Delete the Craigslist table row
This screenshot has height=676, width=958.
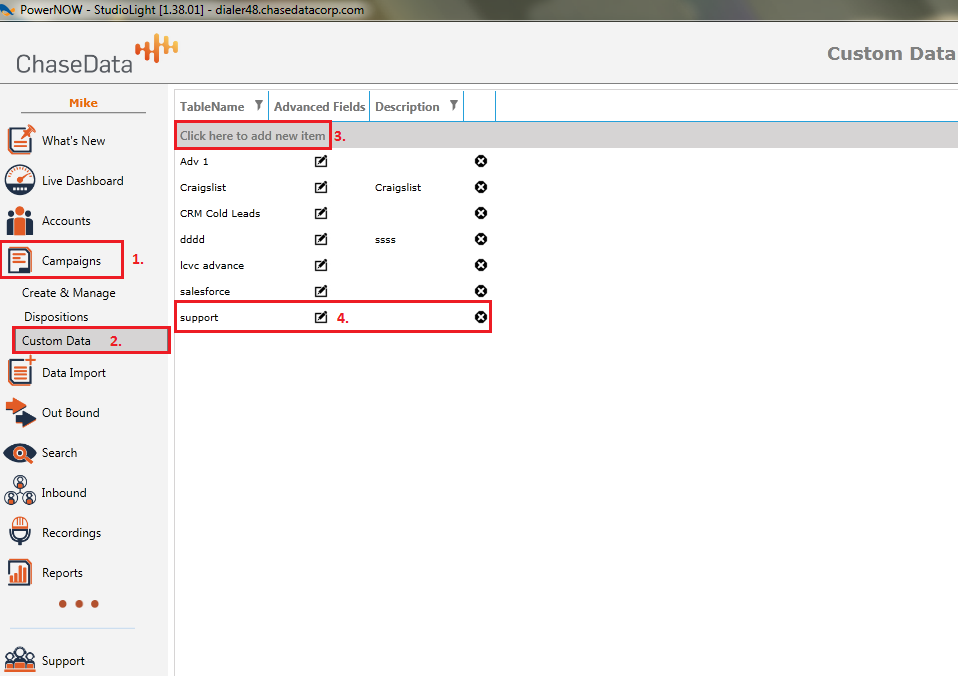[x=481, y=187]
